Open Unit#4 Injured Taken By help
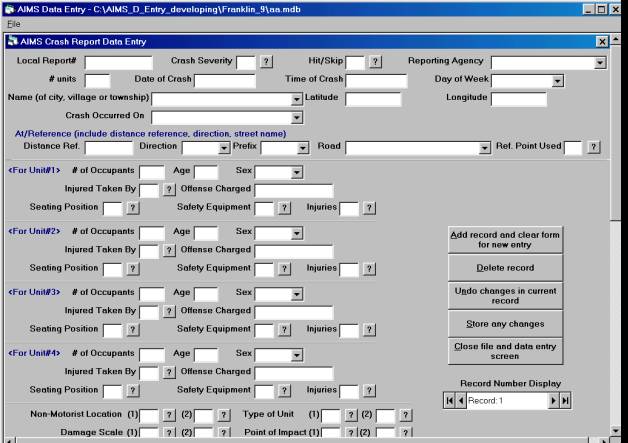The height and width of the screenshot is (443, 628). tap(169, 372)
